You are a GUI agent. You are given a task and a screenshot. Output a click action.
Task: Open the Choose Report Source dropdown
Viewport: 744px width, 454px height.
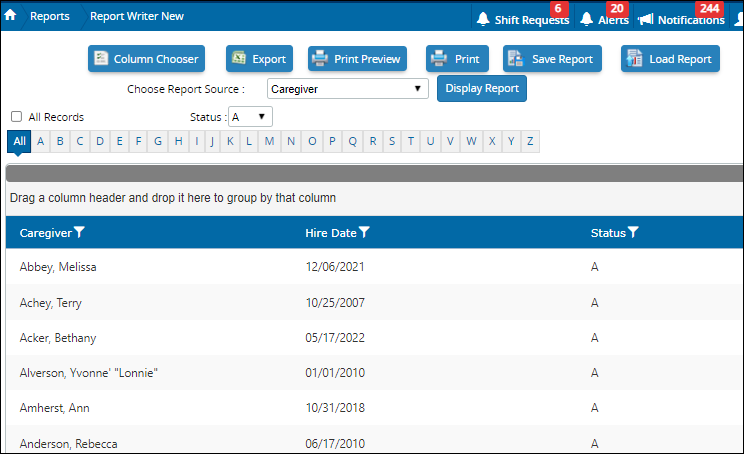(x=348, y=89)
